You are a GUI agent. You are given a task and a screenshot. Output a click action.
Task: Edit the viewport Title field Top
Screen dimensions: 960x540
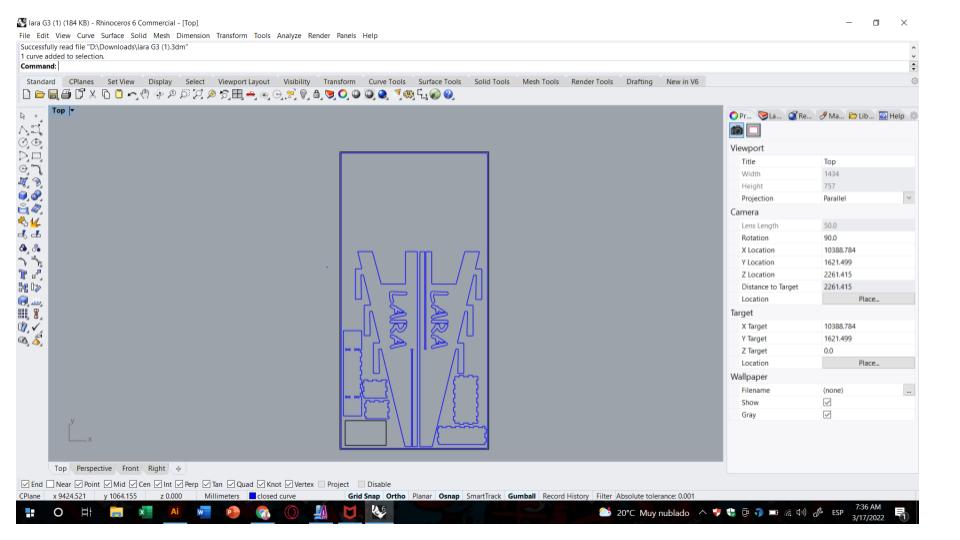[868, 162]
